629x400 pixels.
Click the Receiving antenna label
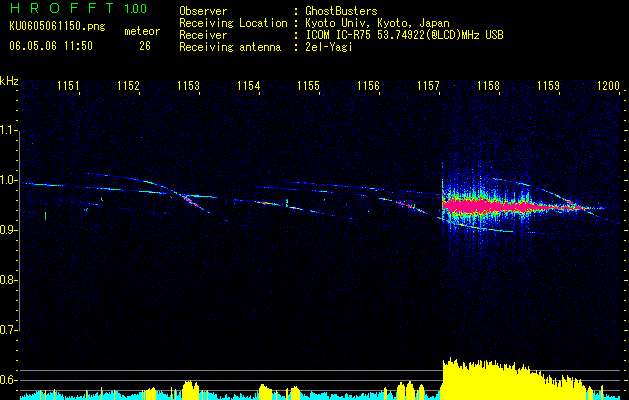230,48
